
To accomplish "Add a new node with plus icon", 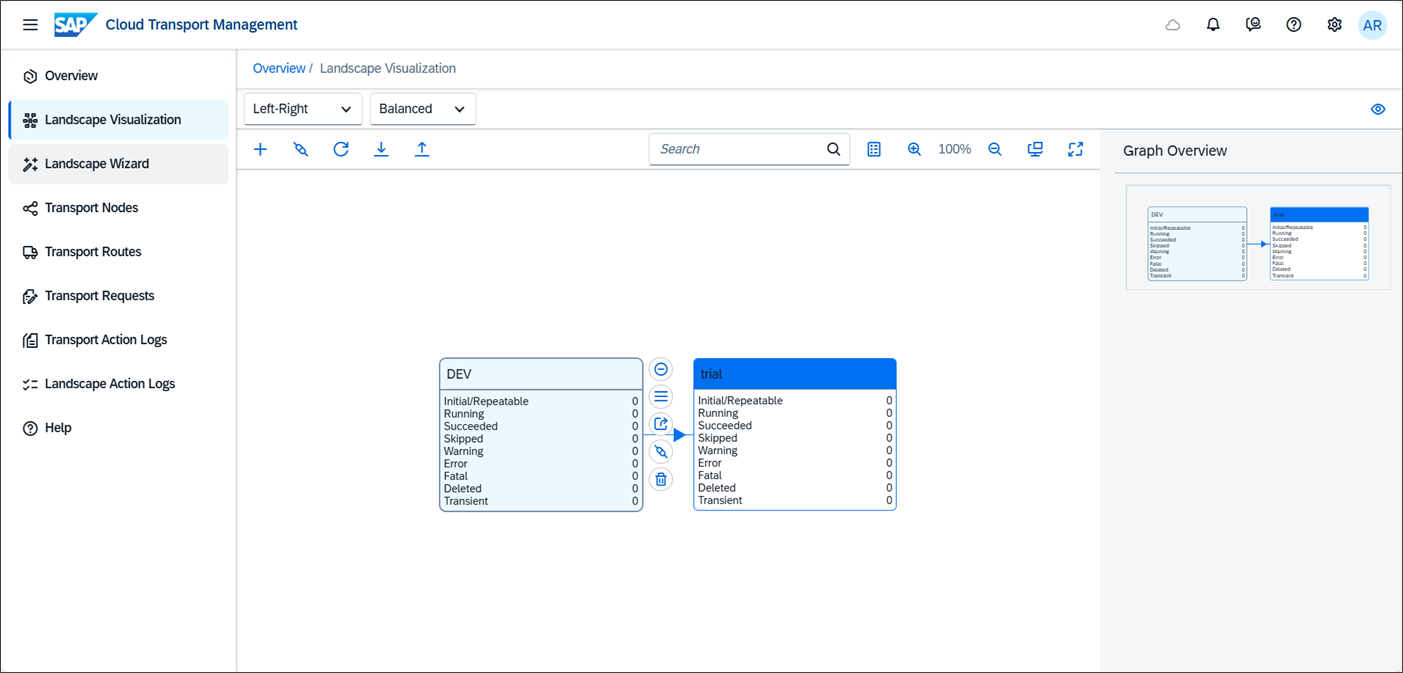I will pyautogui.click(x=260, y=149).
